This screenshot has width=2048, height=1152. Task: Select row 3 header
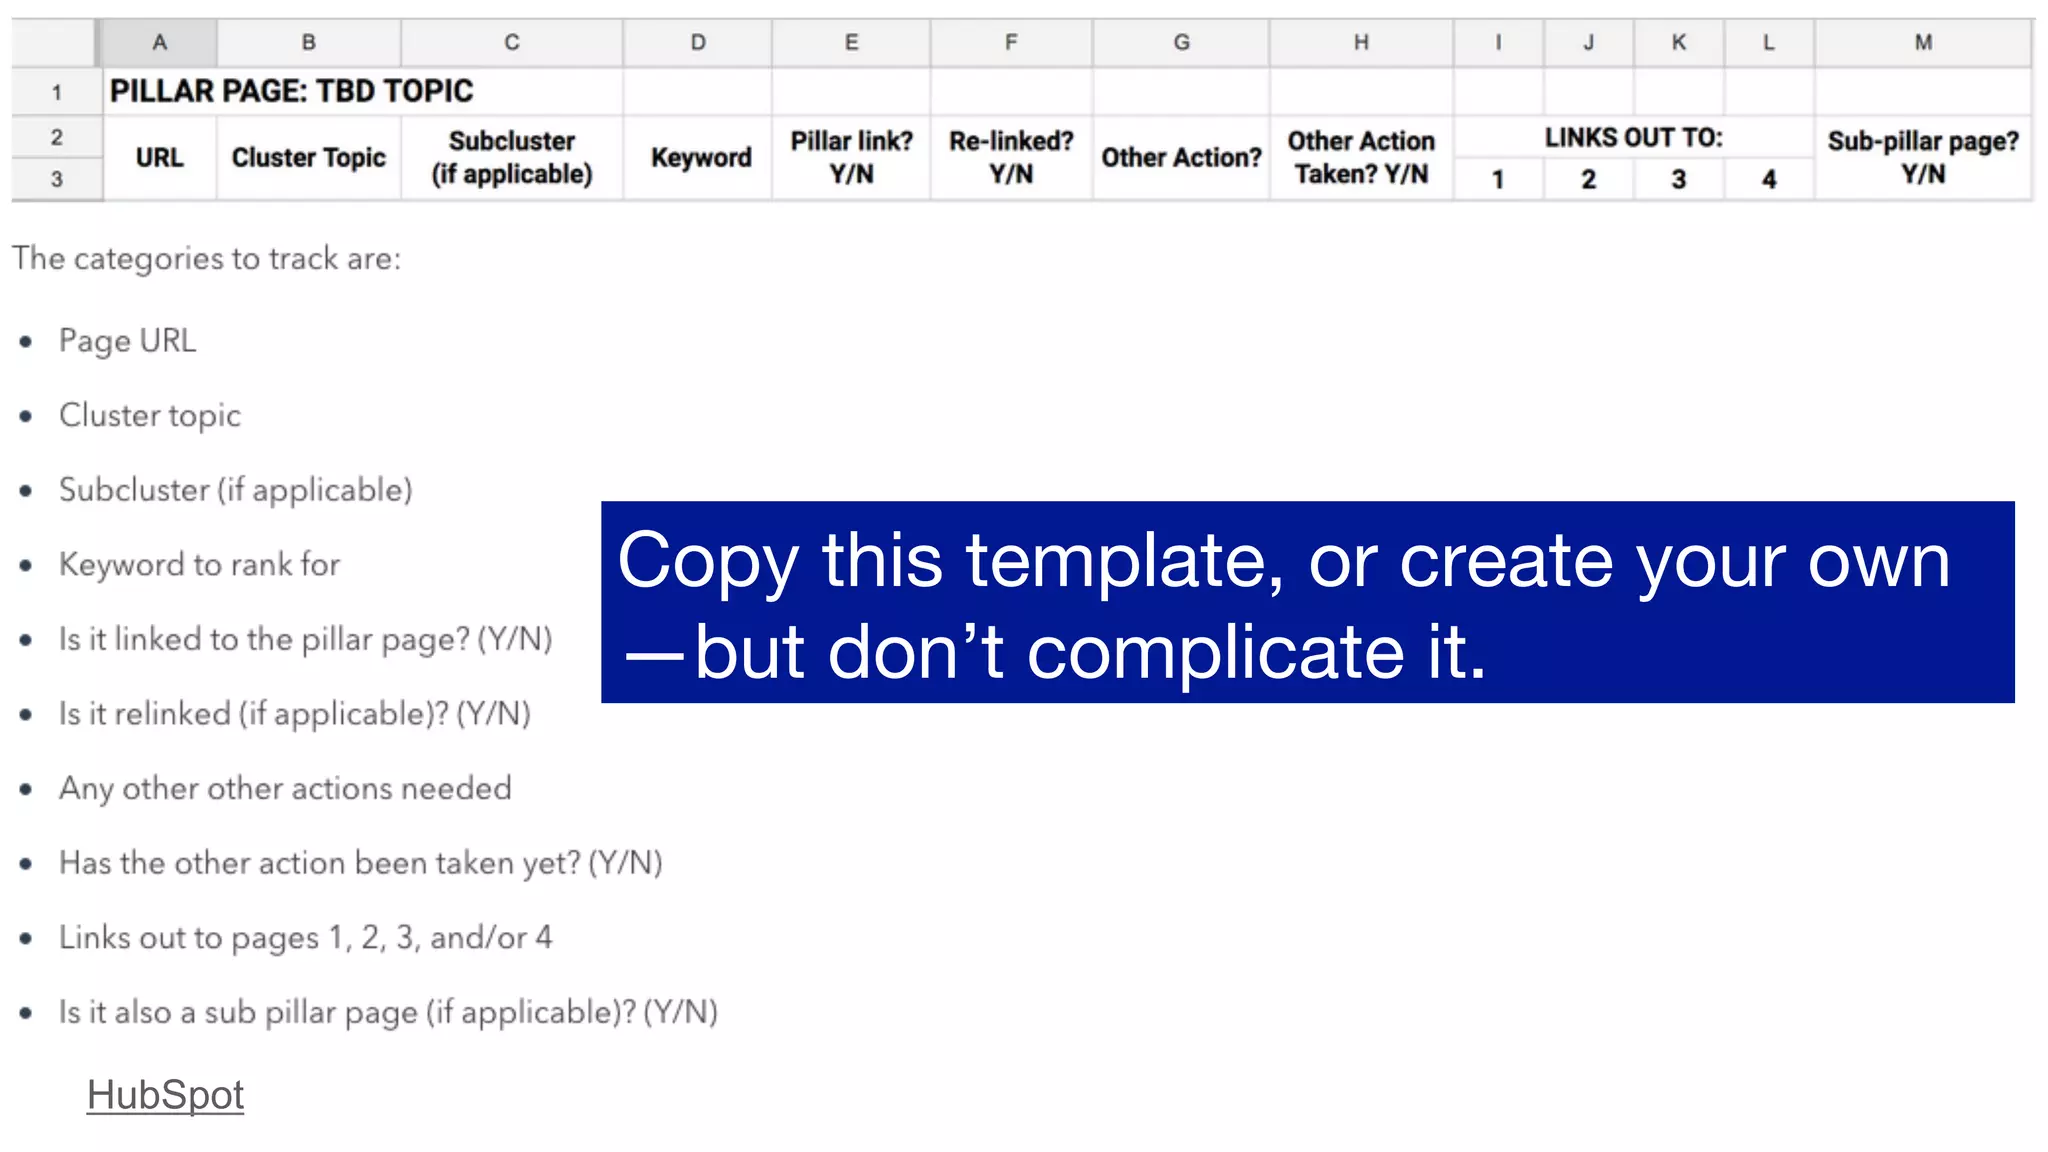[x=57, y=179]
